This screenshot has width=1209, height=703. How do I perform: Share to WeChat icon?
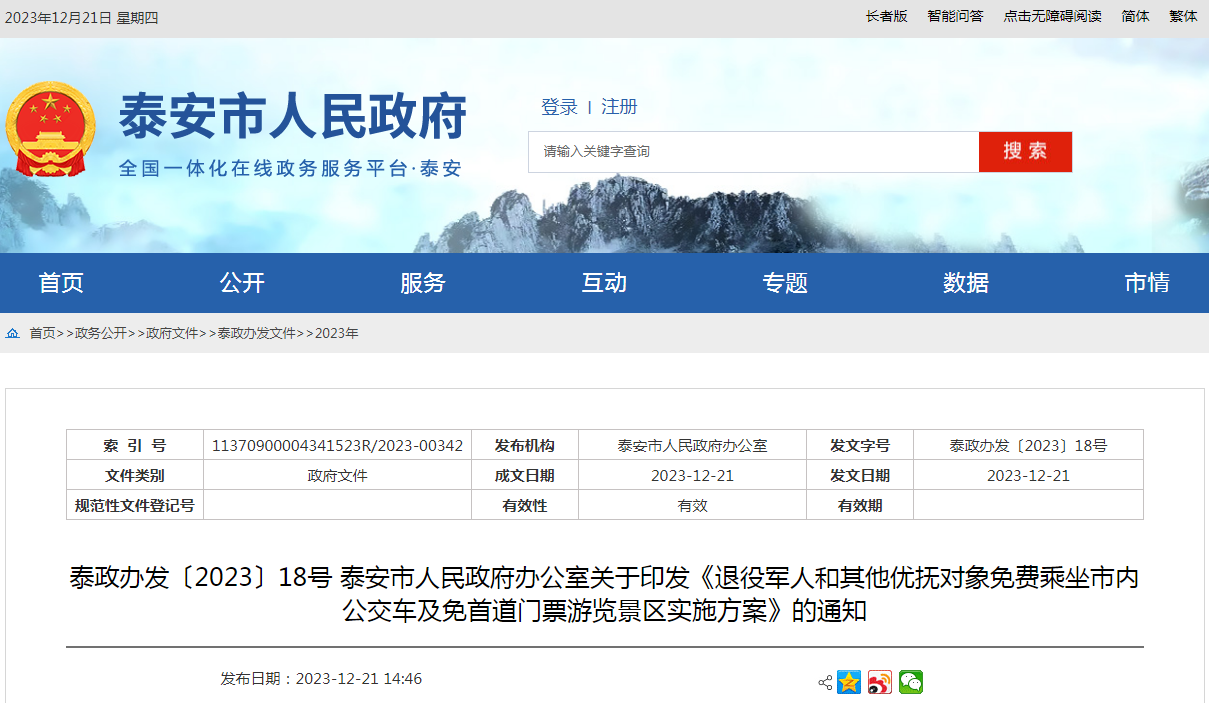911,682
